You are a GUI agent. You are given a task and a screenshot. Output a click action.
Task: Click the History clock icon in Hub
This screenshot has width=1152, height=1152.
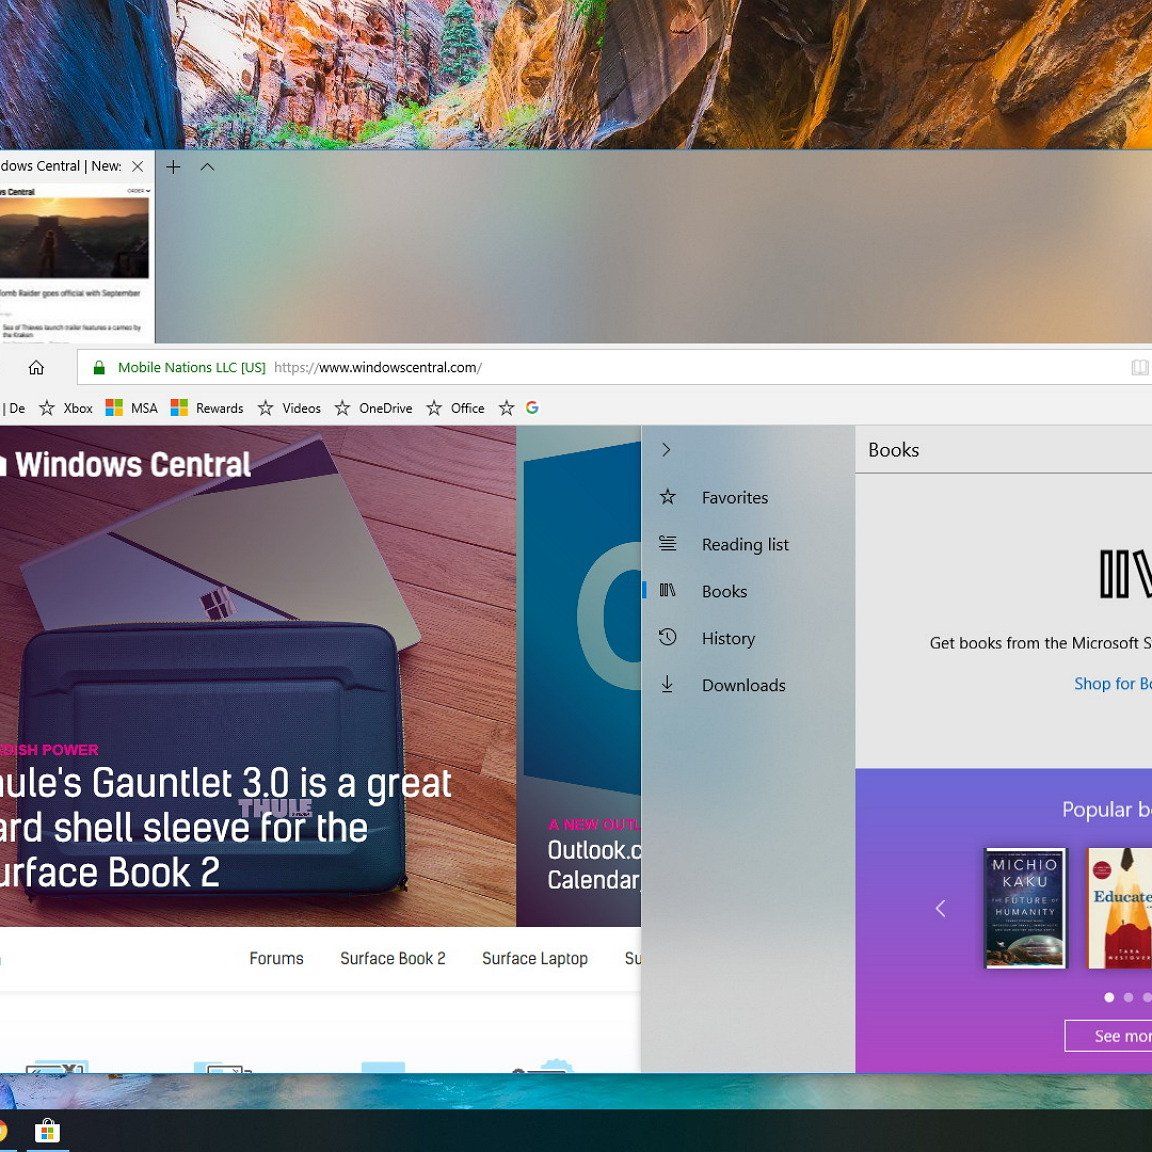click(667, 637)
